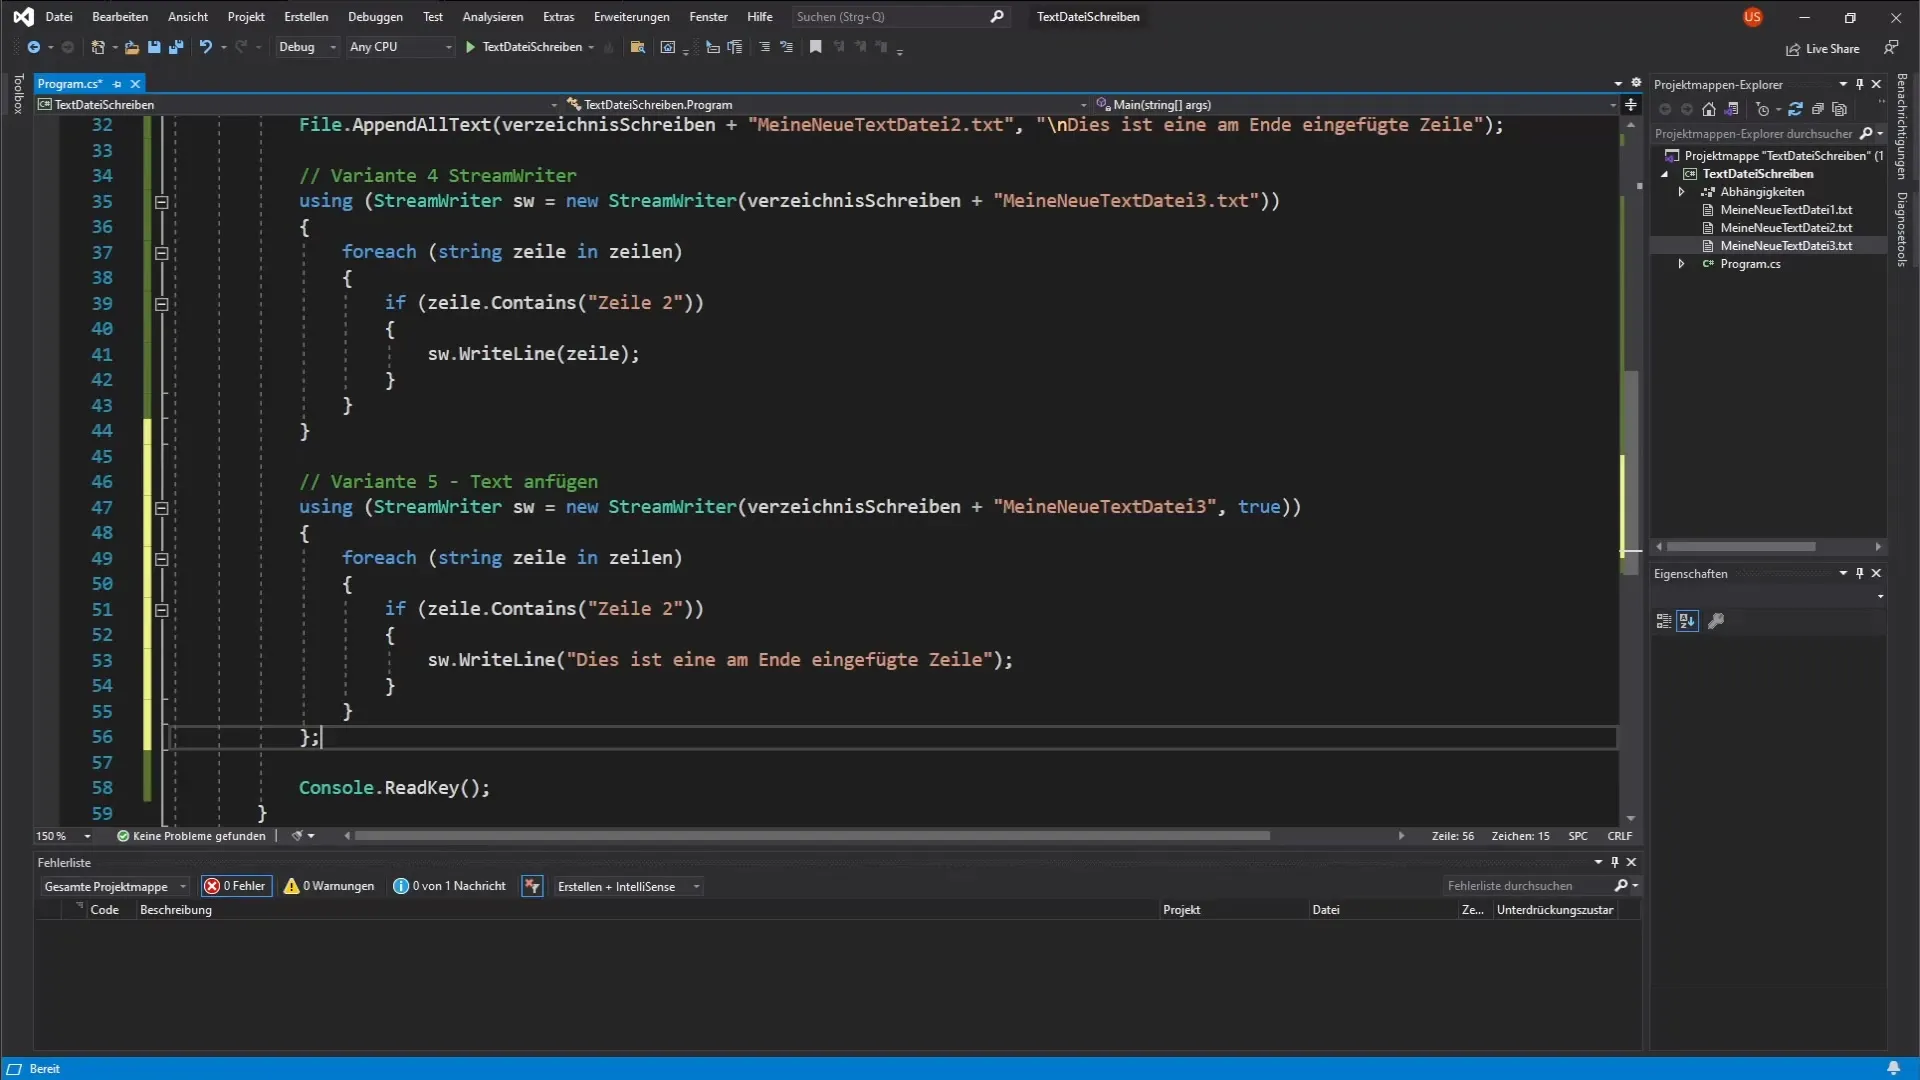Toggle the 0 Warnungen warnings filter
The image size is (1920, 1080).
[x=329, y=886]
